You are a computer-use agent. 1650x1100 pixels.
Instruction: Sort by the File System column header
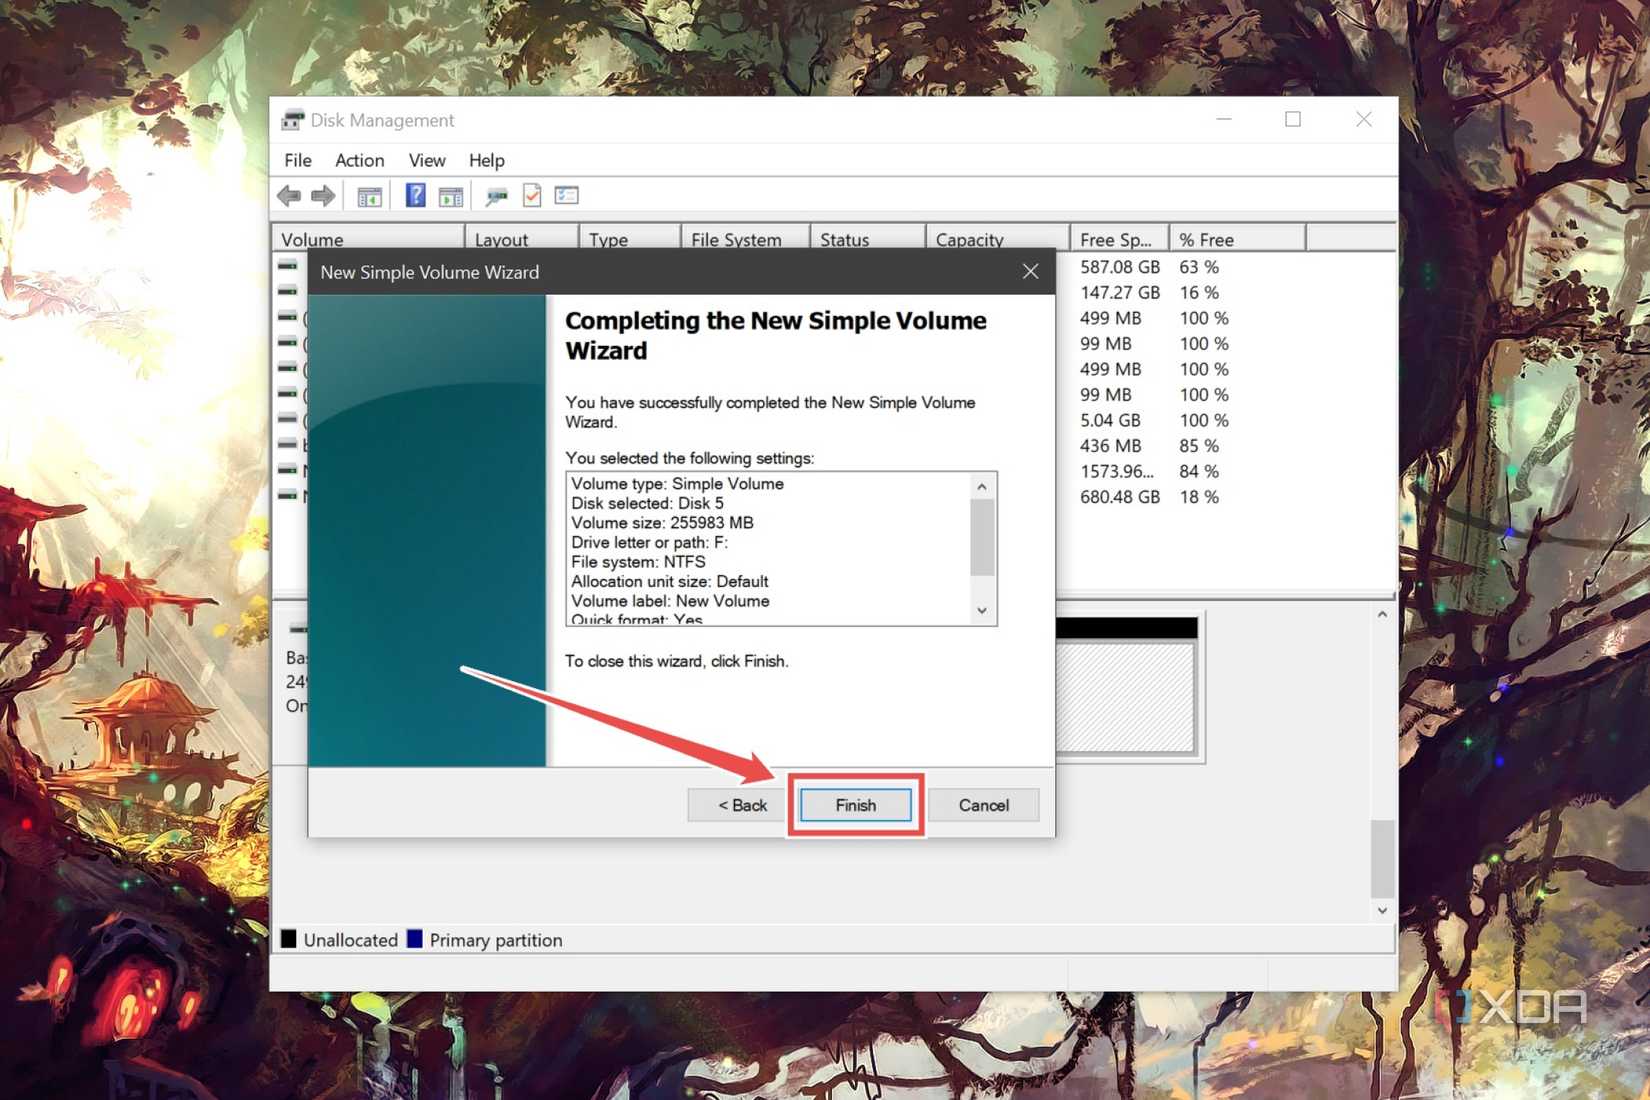click(745, 239)
